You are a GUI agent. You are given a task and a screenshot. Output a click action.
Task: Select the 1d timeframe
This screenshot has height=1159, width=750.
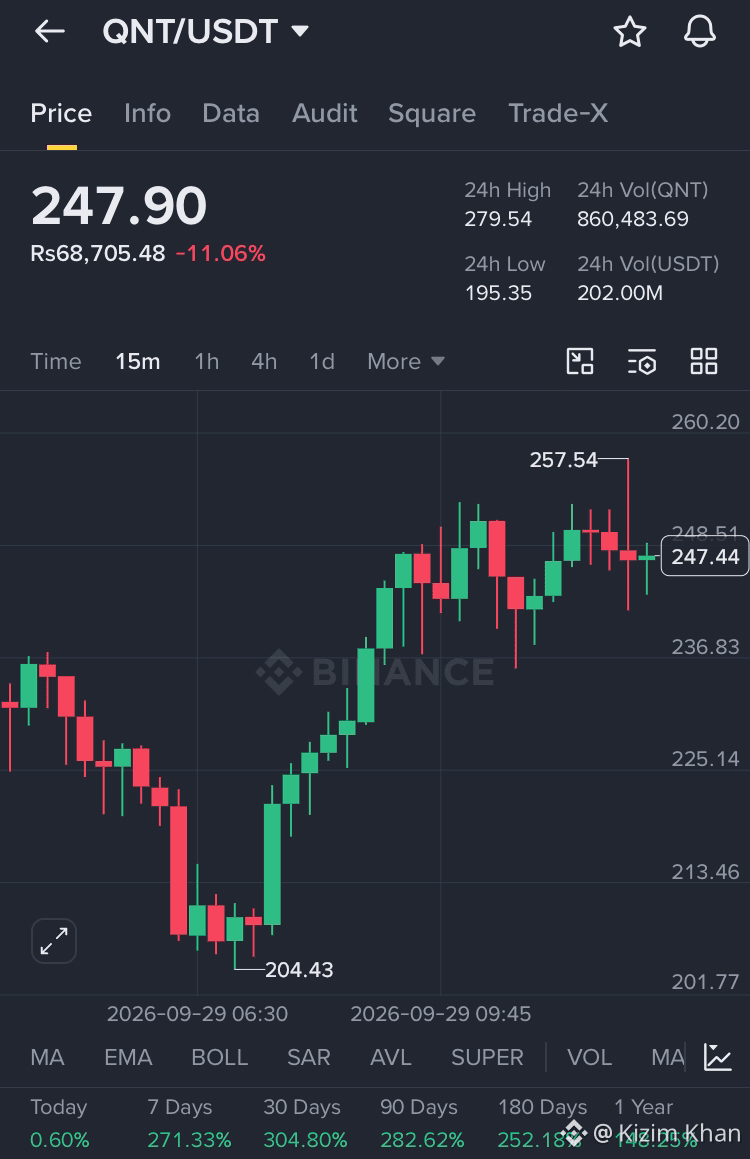point(321,361)
